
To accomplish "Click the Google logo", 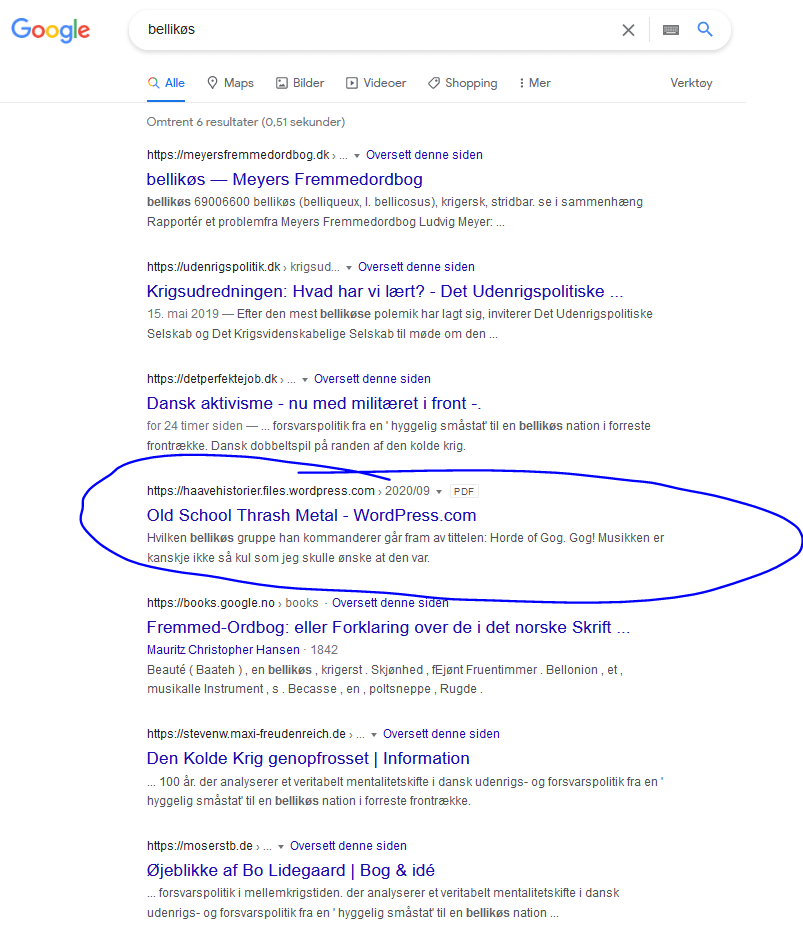I will [x=51, y=30].
